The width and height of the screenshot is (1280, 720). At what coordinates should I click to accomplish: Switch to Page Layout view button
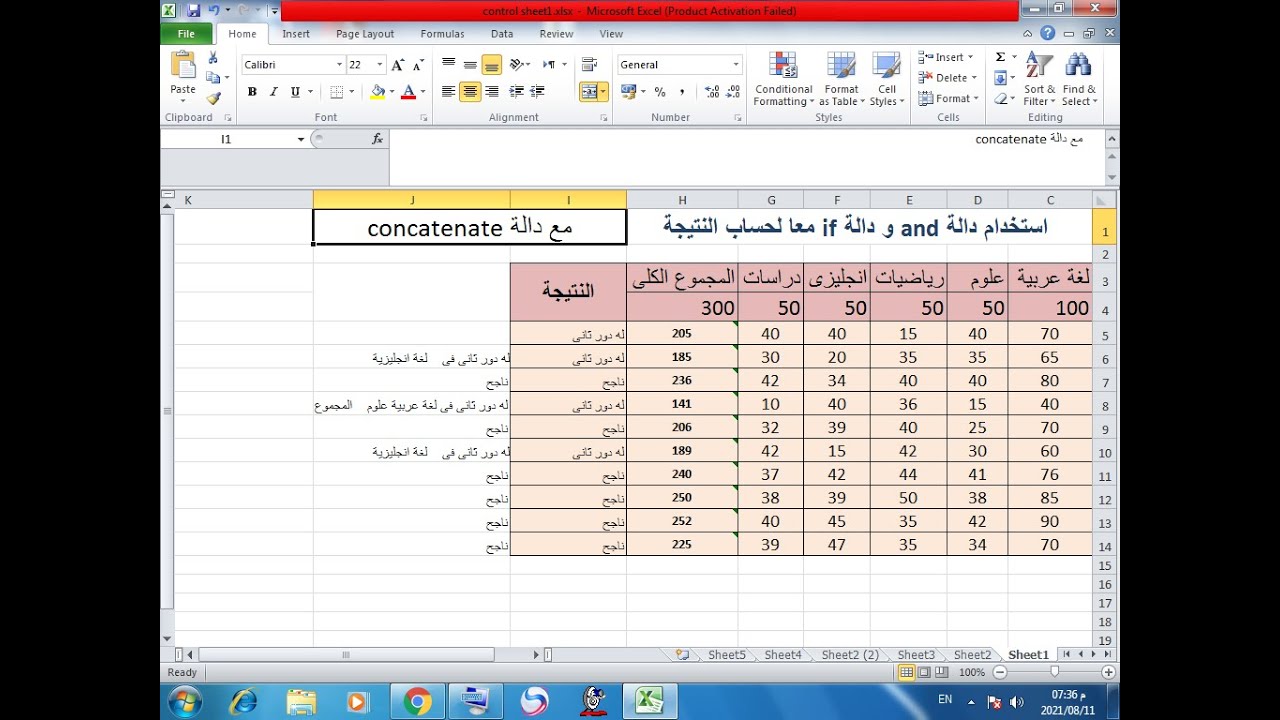(x=924, y=672)
